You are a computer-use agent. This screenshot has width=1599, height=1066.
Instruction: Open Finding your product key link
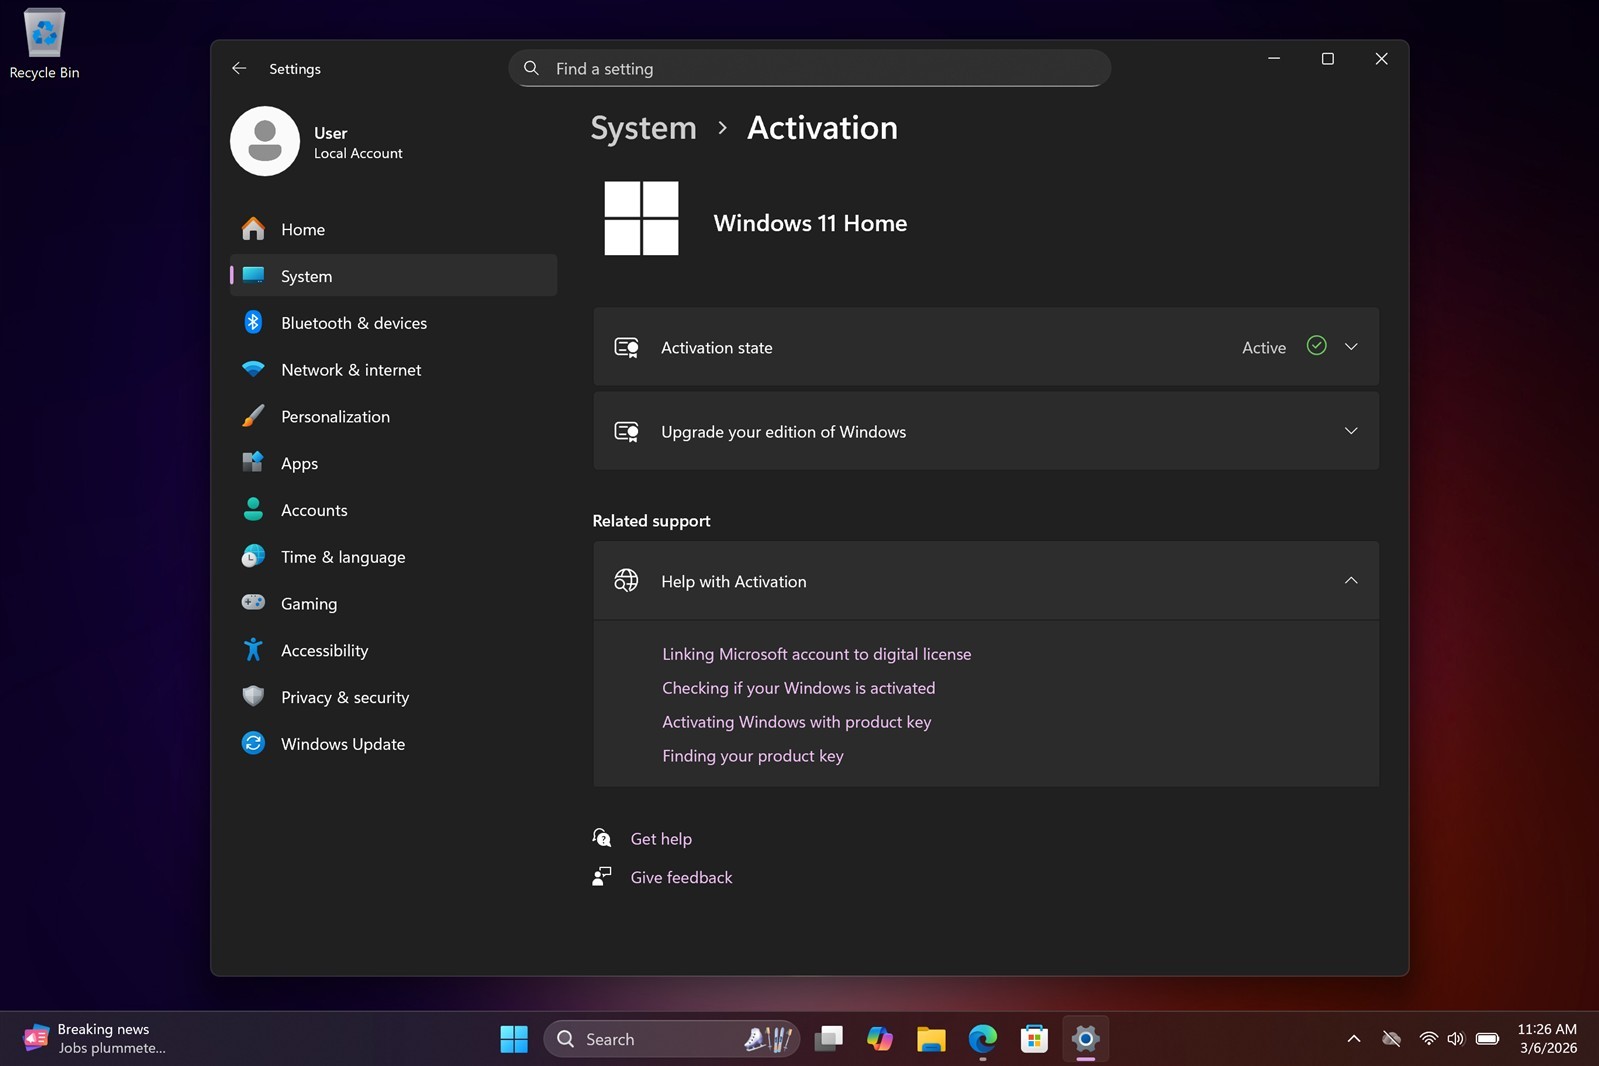(x=752, y=756)
